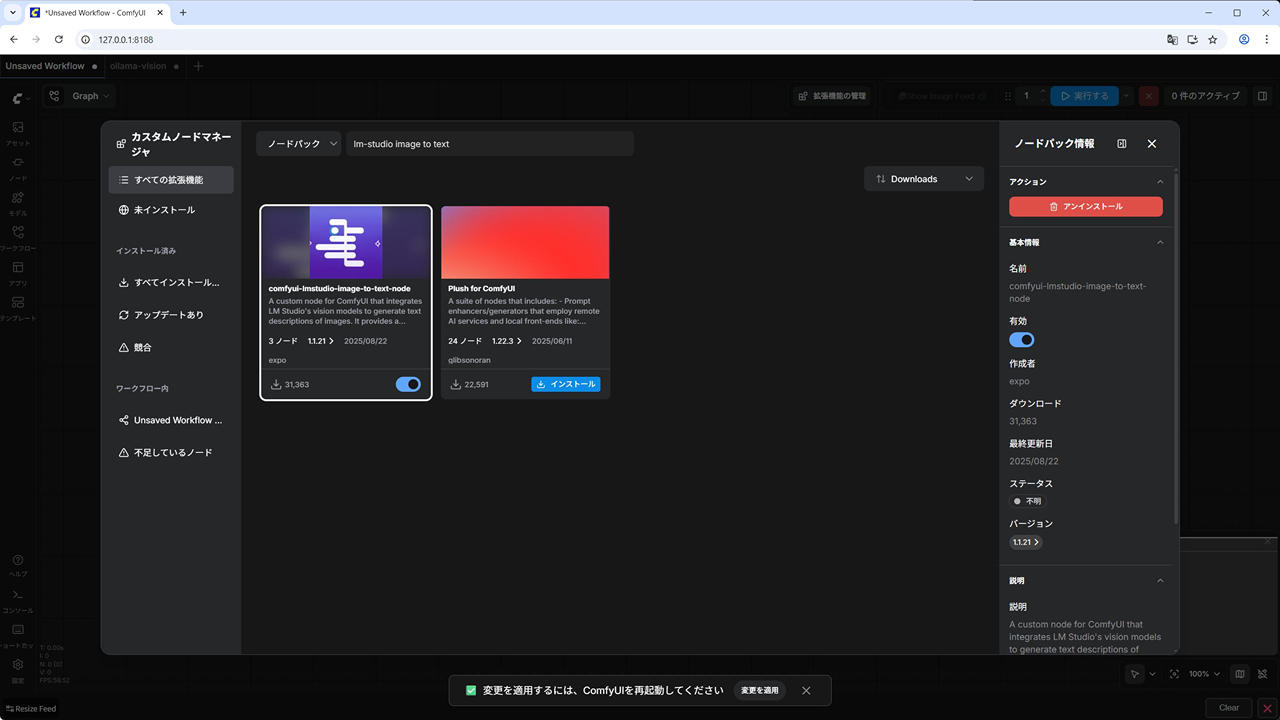
Task: Open the new workflow tab plus icon
Action: [198, 66]
